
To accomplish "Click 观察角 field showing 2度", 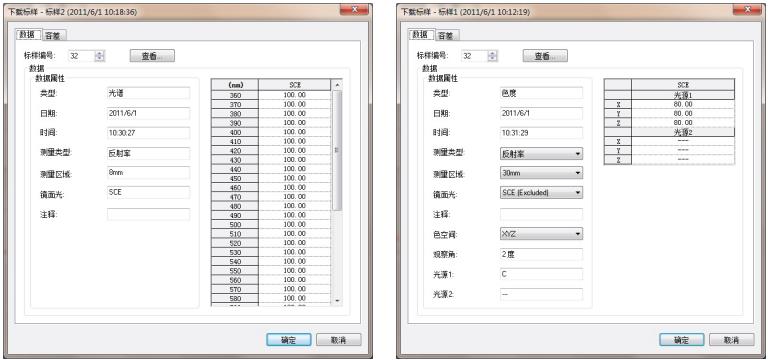I will 541,254.
